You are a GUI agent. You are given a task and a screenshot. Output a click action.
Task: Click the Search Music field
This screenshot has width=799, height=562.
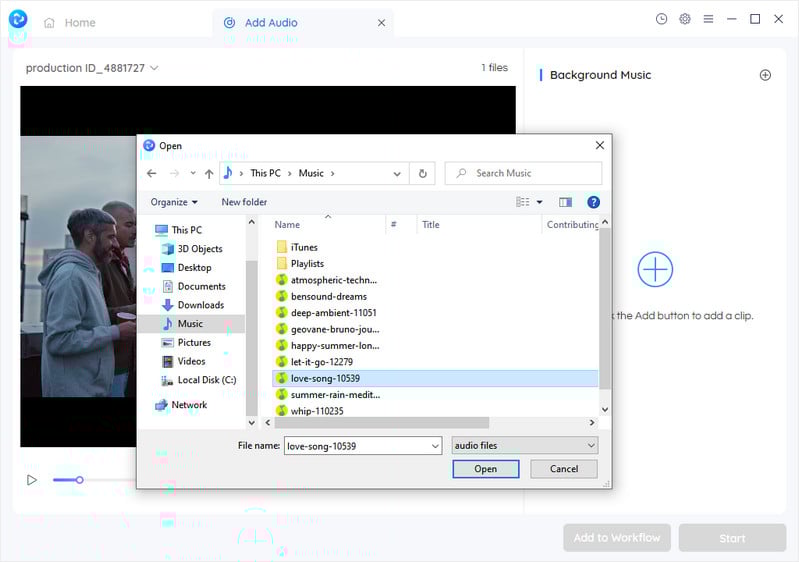(523, 173)
